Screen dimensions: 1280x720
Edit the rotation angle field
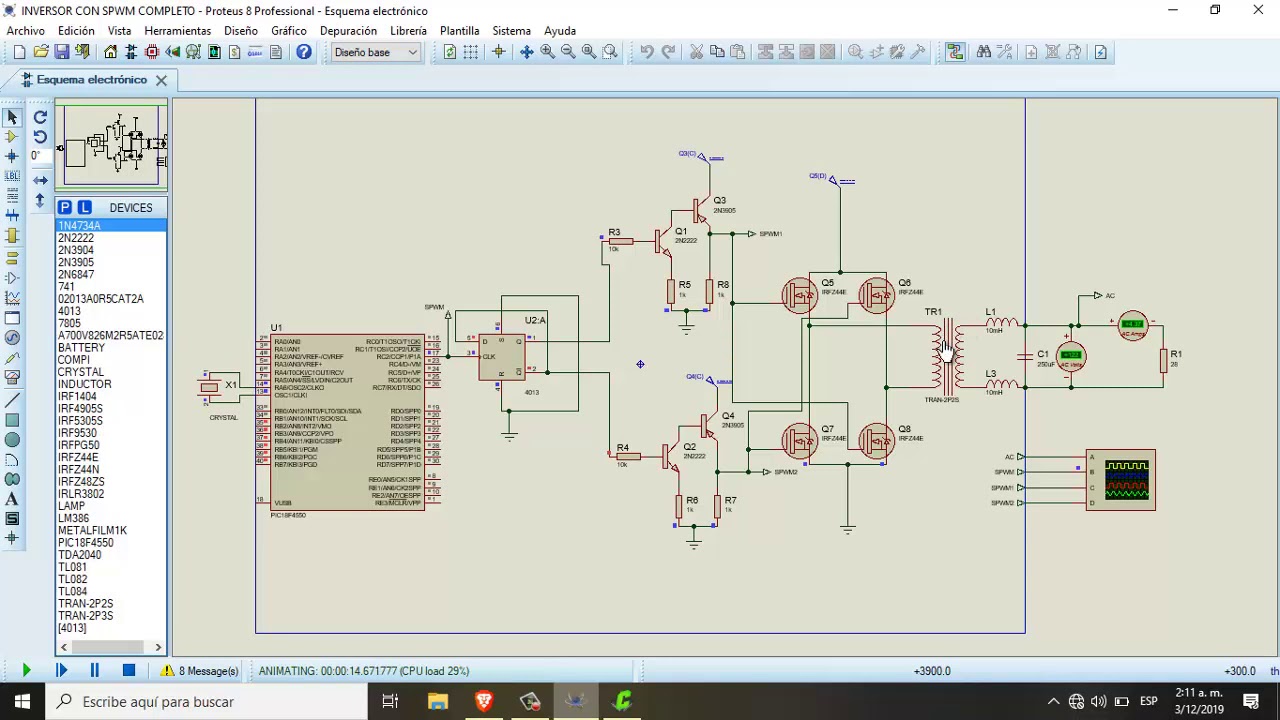click(x=39, y=156)
